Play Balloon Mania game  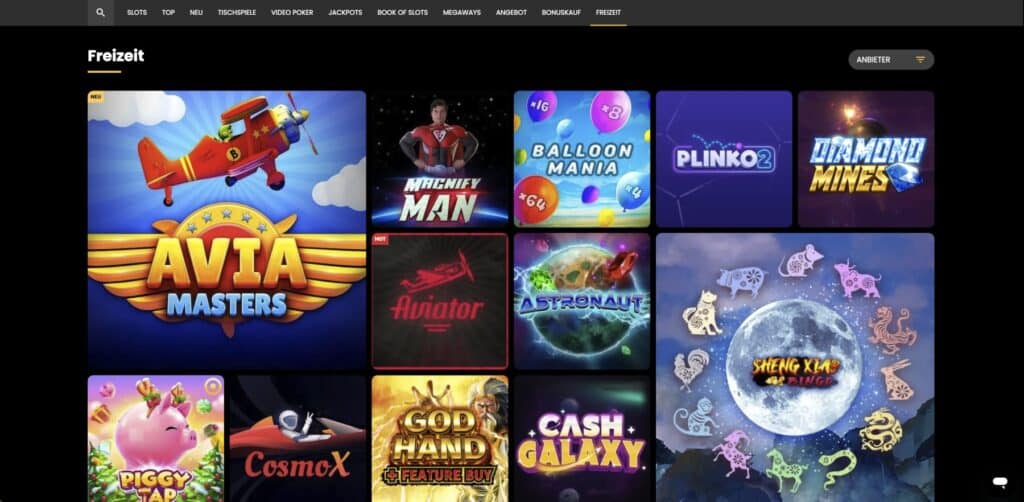[582, 159]
